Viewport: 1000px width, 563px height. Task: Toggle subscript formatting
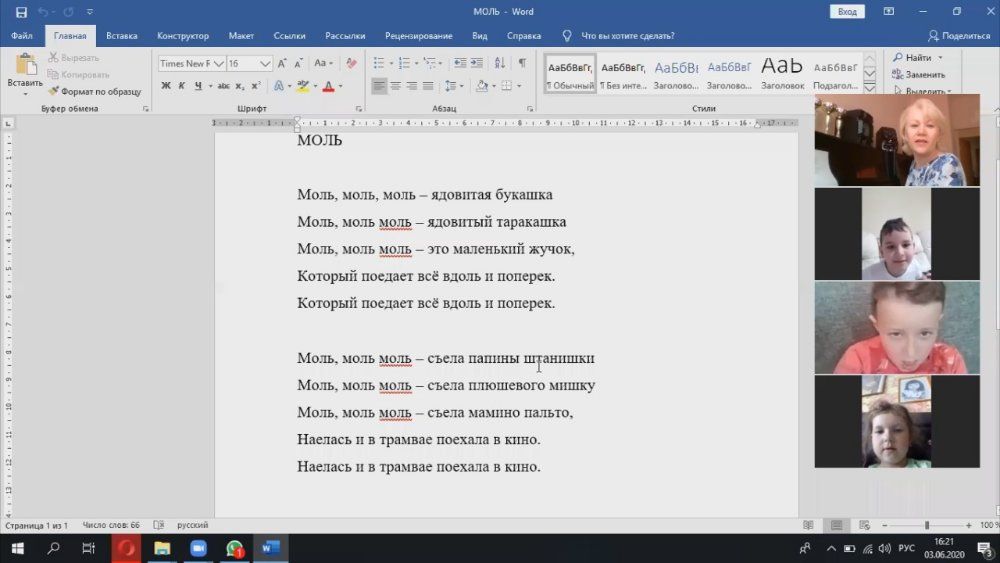pos(239,86)
